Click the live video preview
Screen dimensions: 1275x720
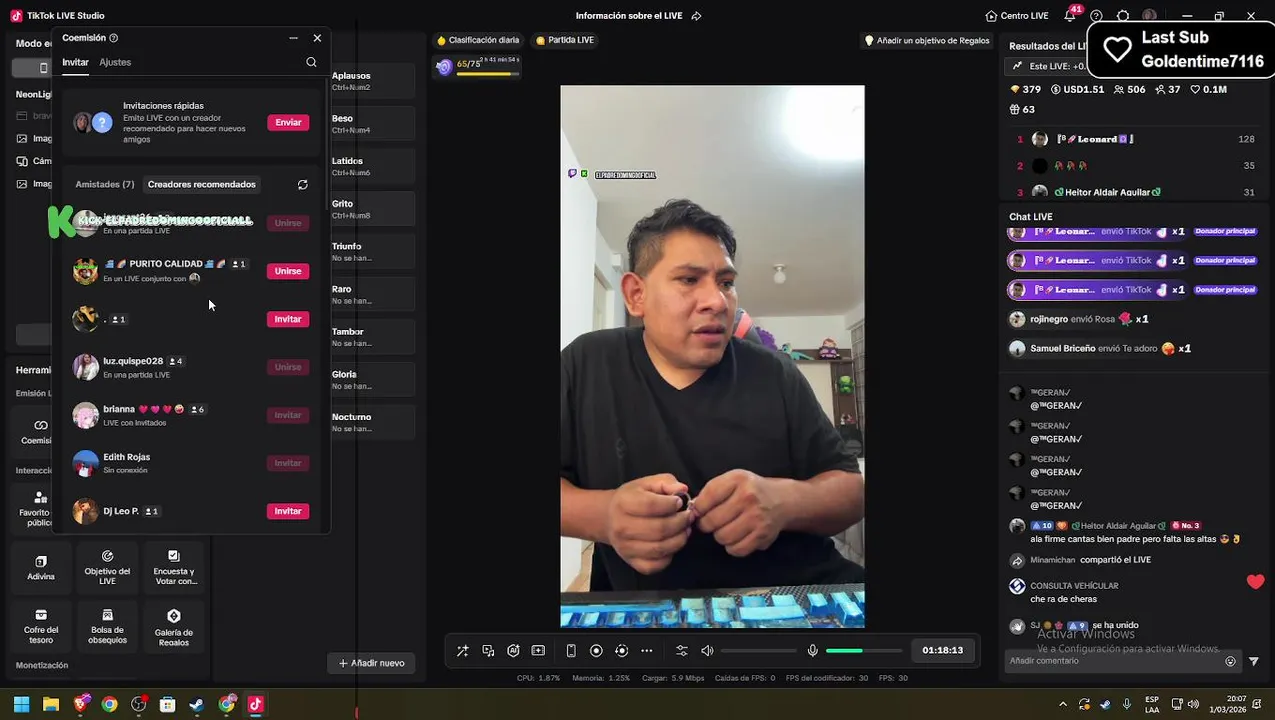(712, 356)
